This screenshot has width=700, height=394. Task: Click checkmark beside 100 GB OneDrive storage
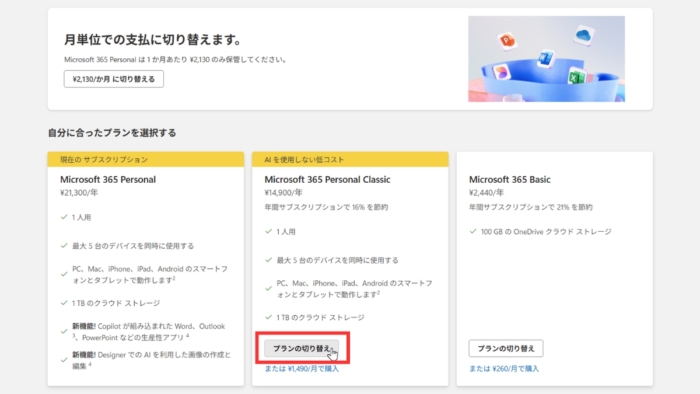(473, 231)
